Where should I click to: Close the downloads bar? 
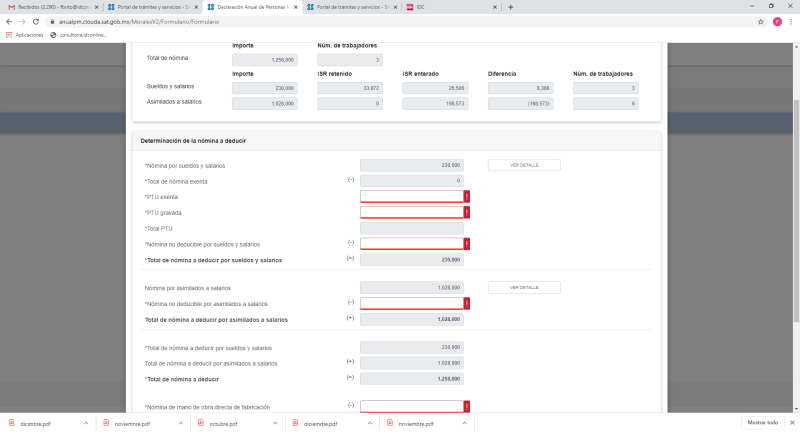792,423
